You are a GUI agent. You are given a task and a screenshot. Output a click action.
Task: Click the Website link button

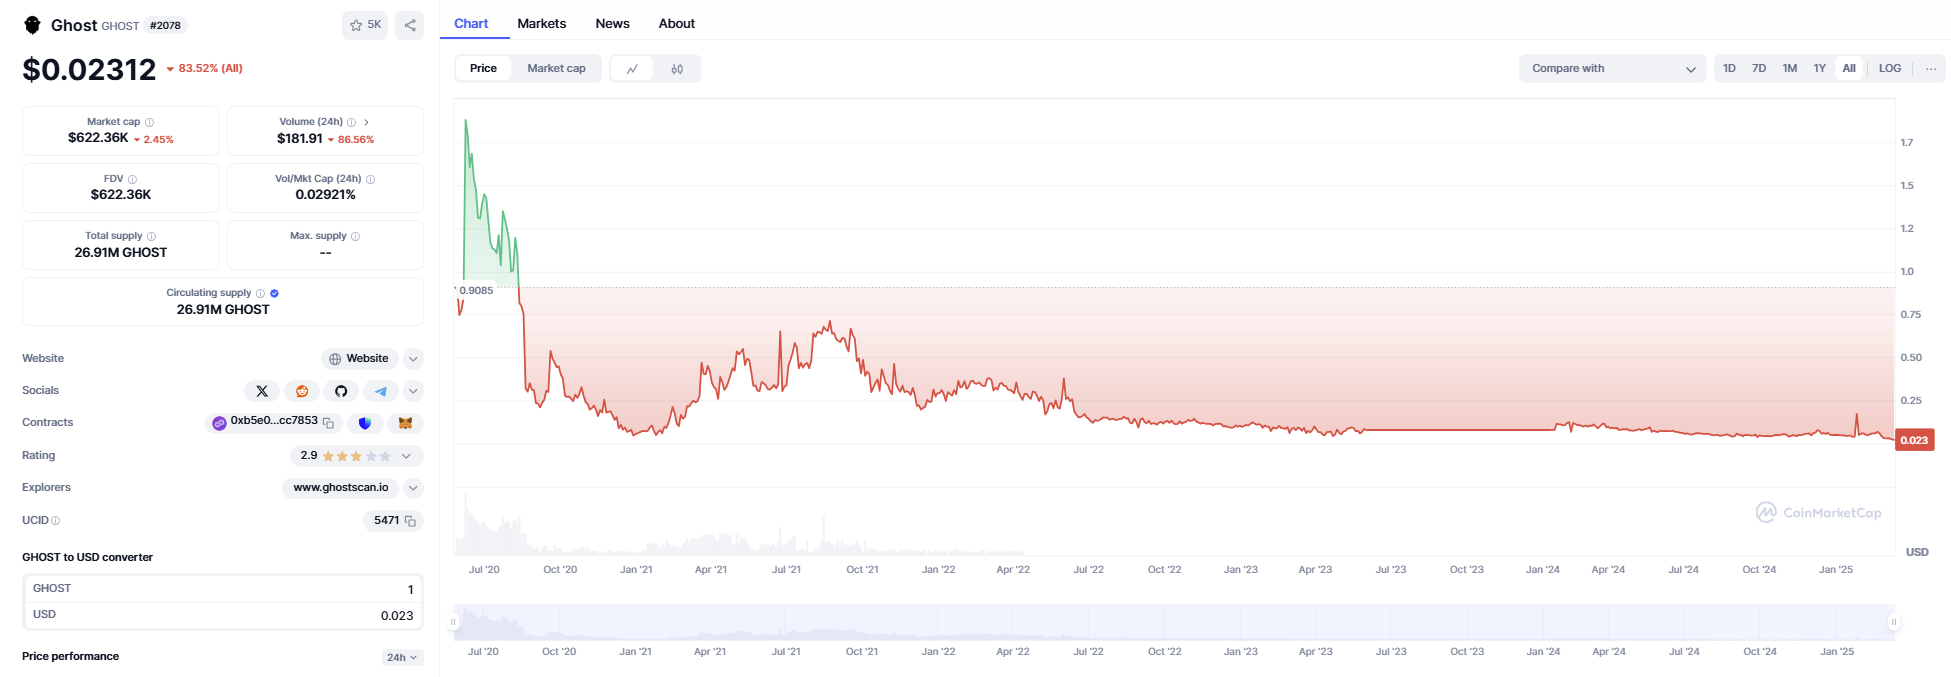coord(360,358)
